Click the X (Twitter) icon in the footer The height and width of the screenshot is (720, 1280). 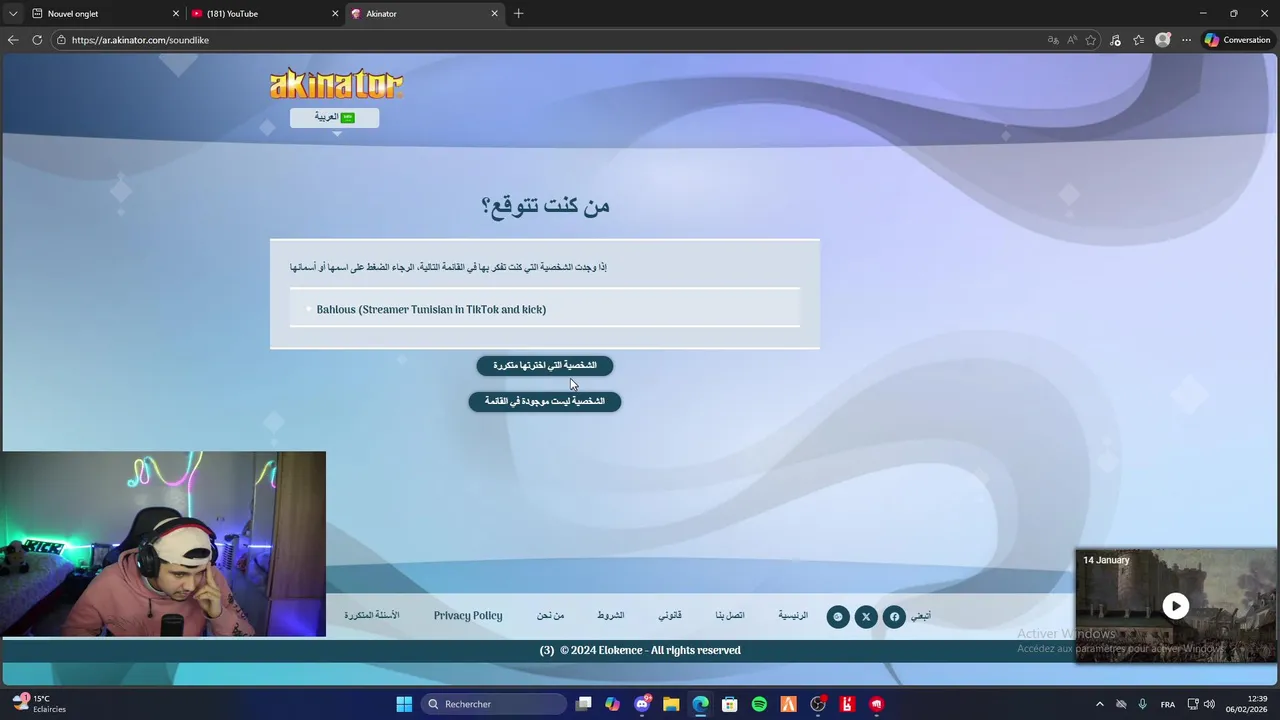[x=866, y=617]
